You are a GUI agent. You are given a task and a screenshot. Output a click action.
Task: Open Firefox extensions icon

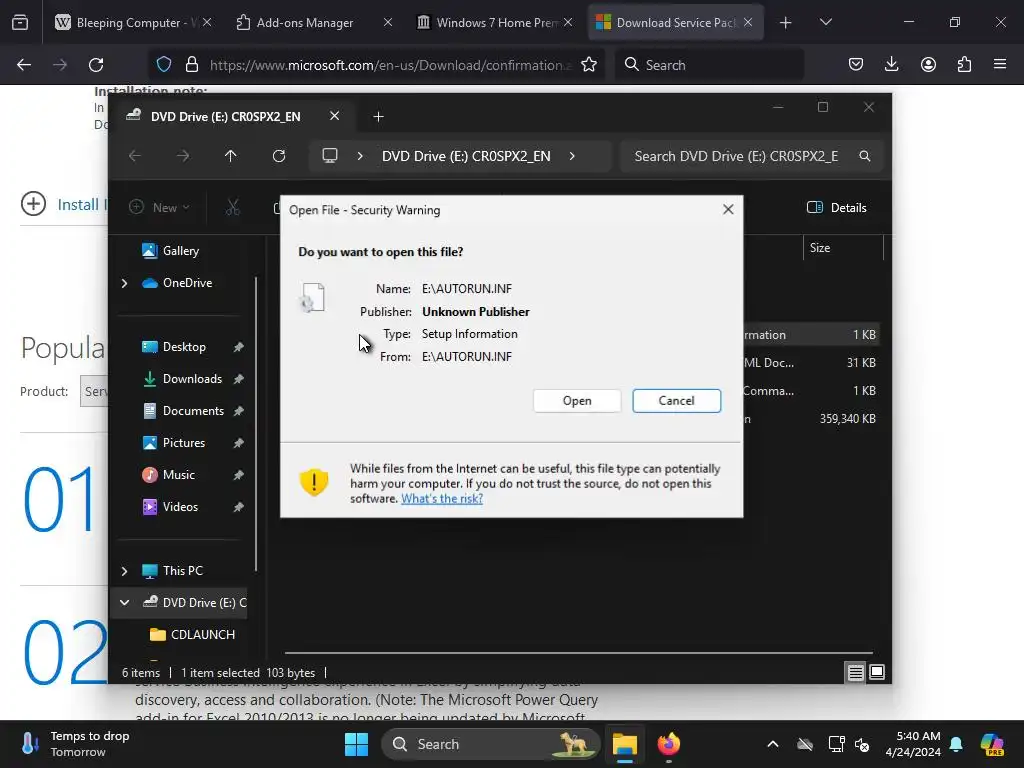click(x=964, y=65)
